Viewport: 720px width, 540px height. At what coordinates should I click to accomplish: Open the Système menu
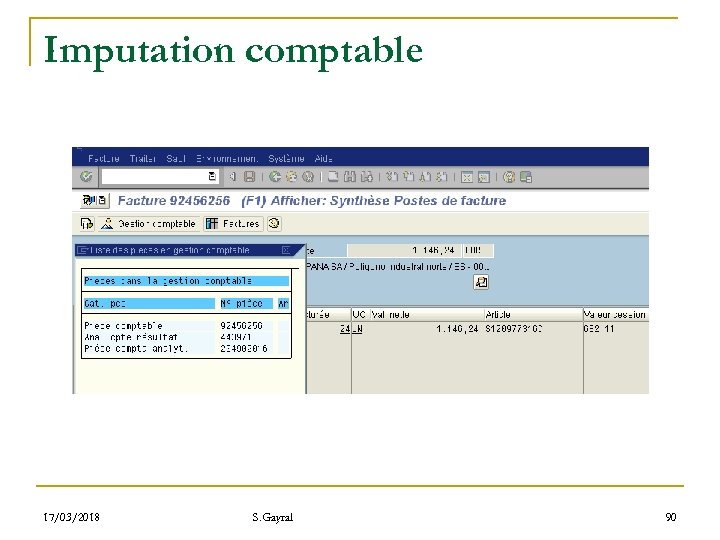point(286,158)
